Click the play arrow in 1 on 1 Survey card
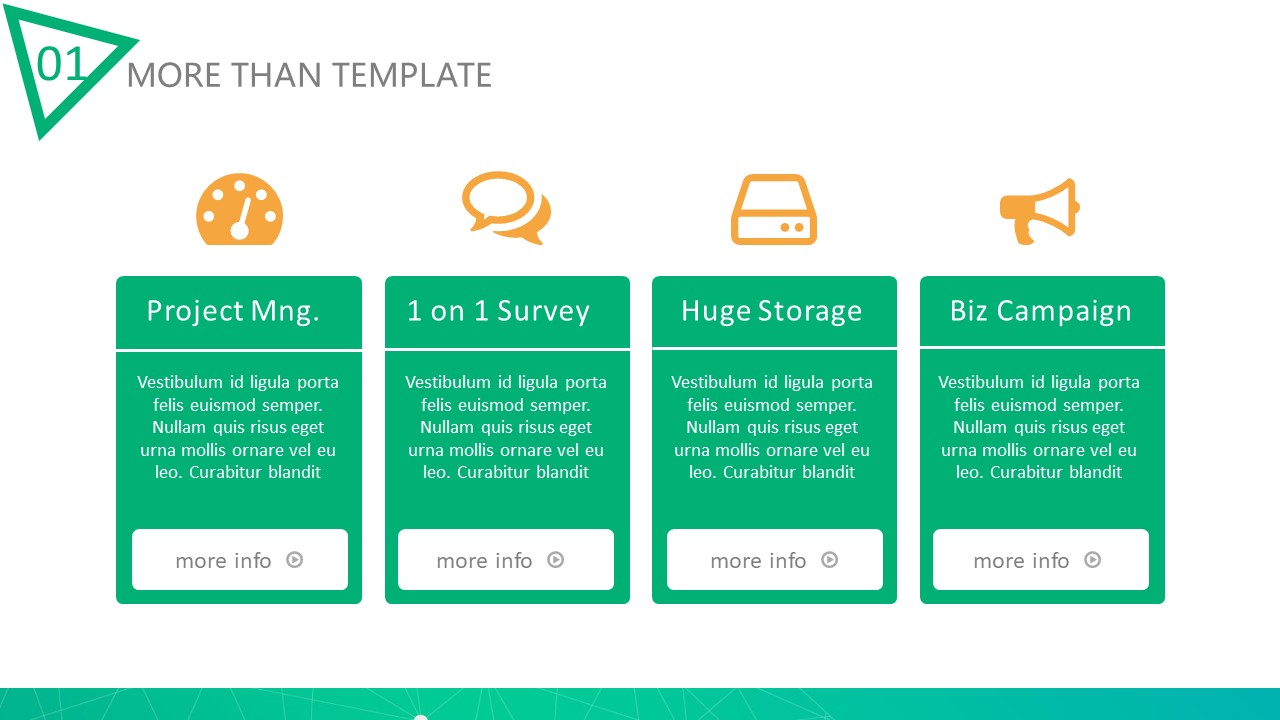The image size is (1280, 720). click(x=556, y=560)
